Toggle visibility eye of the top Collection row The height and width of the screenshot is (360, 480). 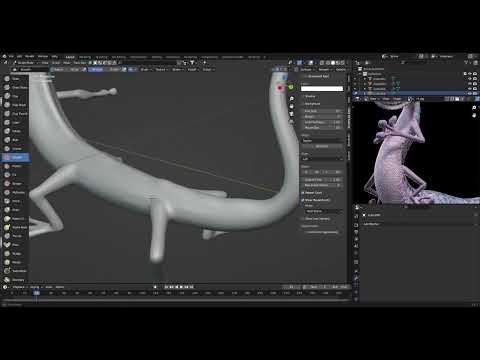[470, 74]
